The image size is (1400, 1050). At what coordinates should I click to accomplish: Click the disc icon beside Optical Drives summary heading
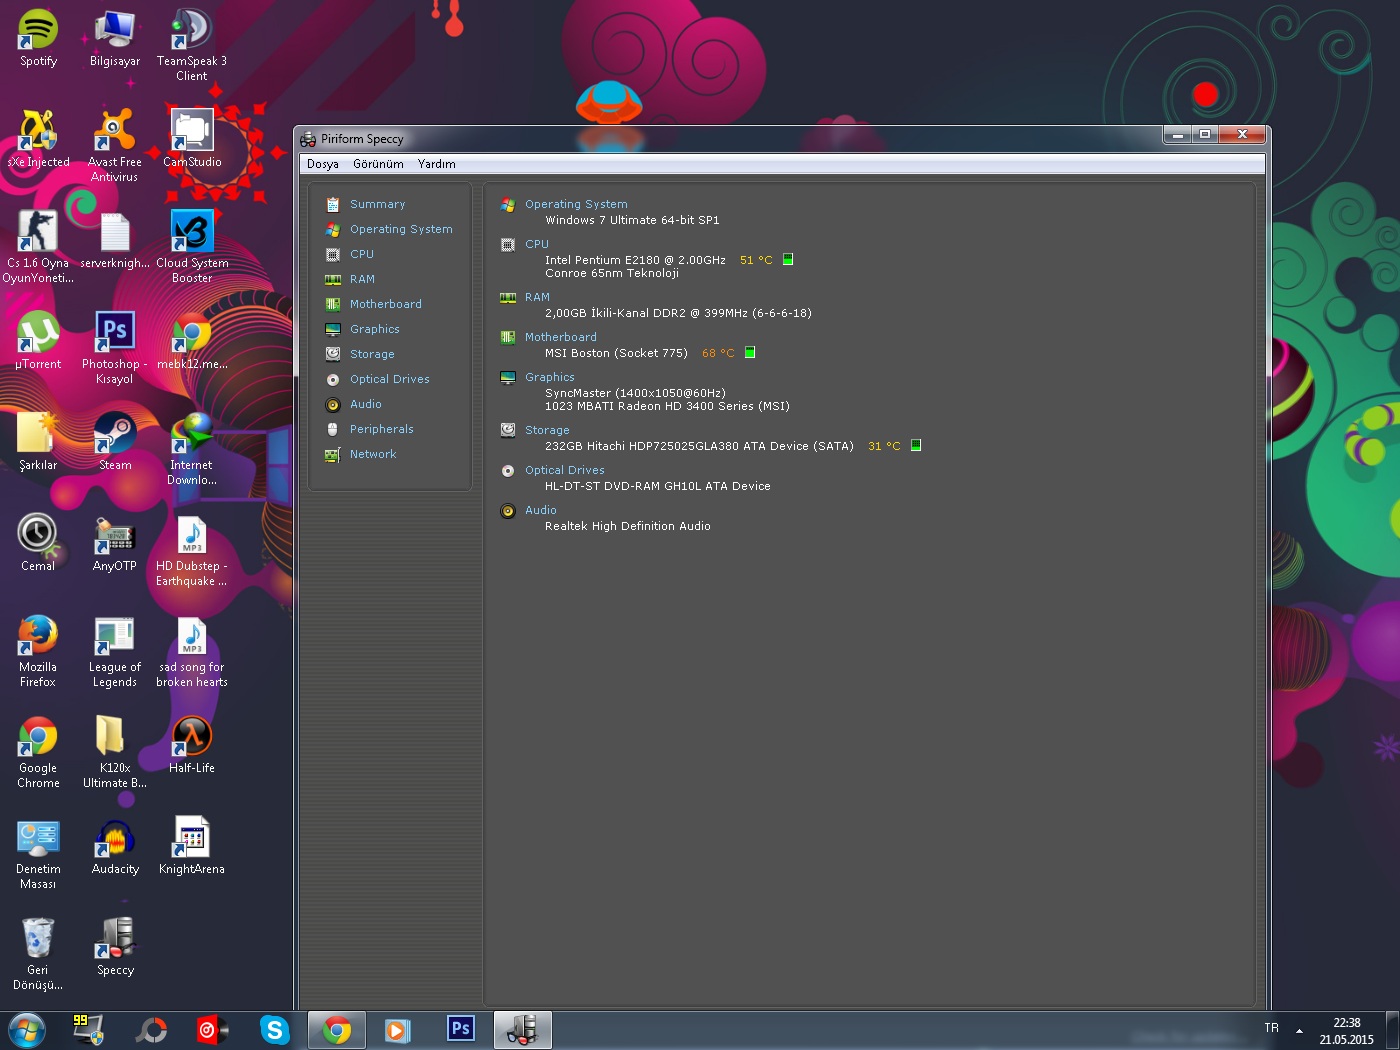point(508,470)
